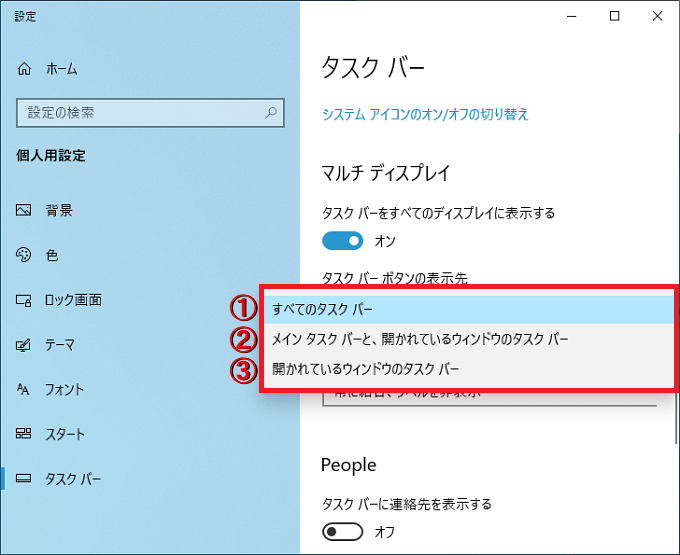Click the vertical scrollbar on right edge
The height and width of the screenshot is (555, 680).
pyautogui.click(x=676, y=416)
